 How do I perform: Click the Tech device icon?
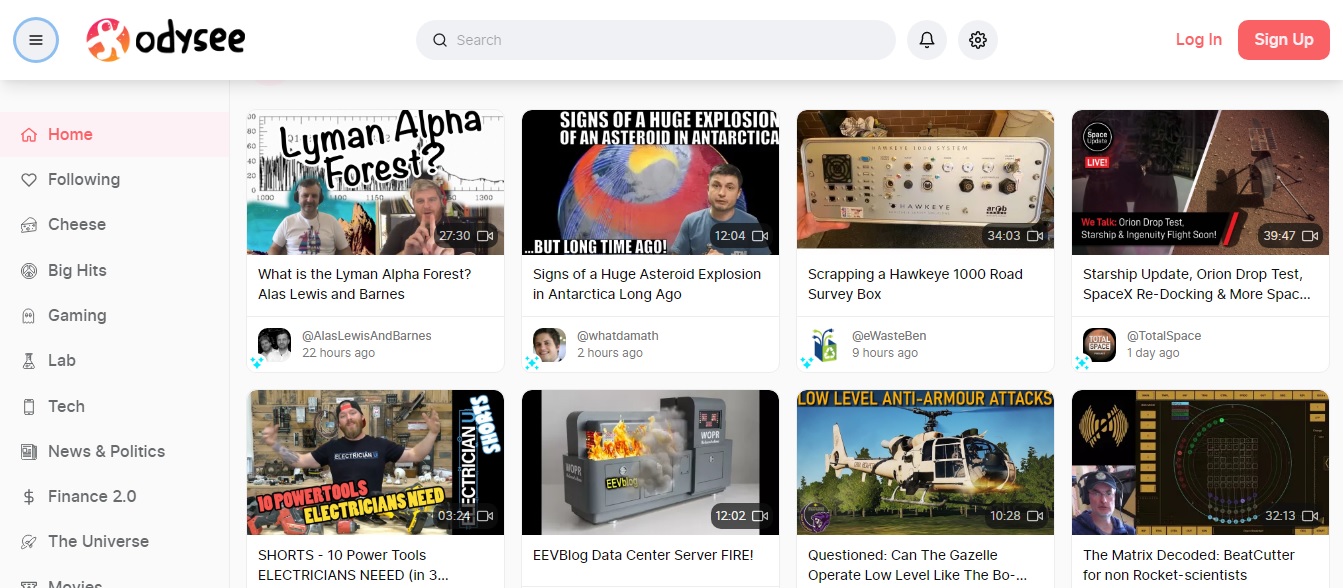point(29,407)
